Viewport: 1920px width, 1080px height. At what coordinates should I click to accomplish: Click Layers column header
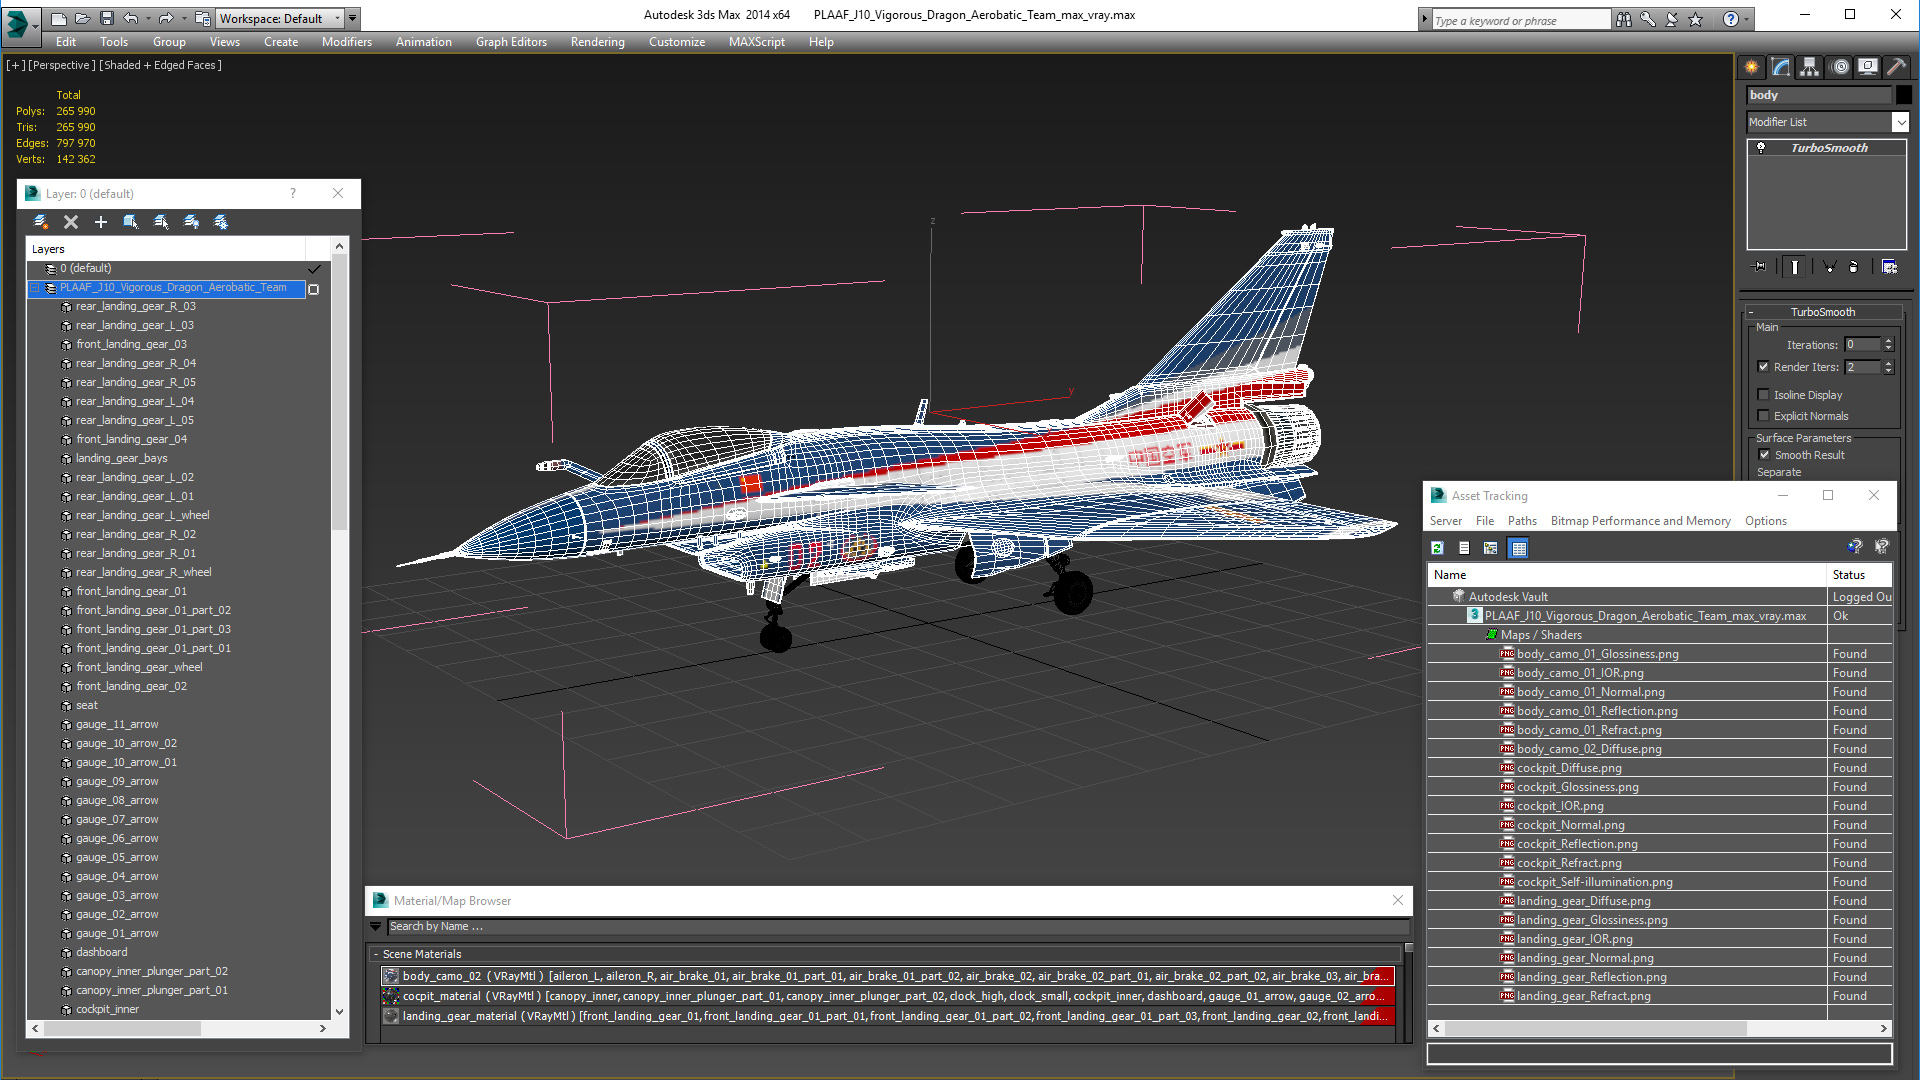tap(166, 249)
